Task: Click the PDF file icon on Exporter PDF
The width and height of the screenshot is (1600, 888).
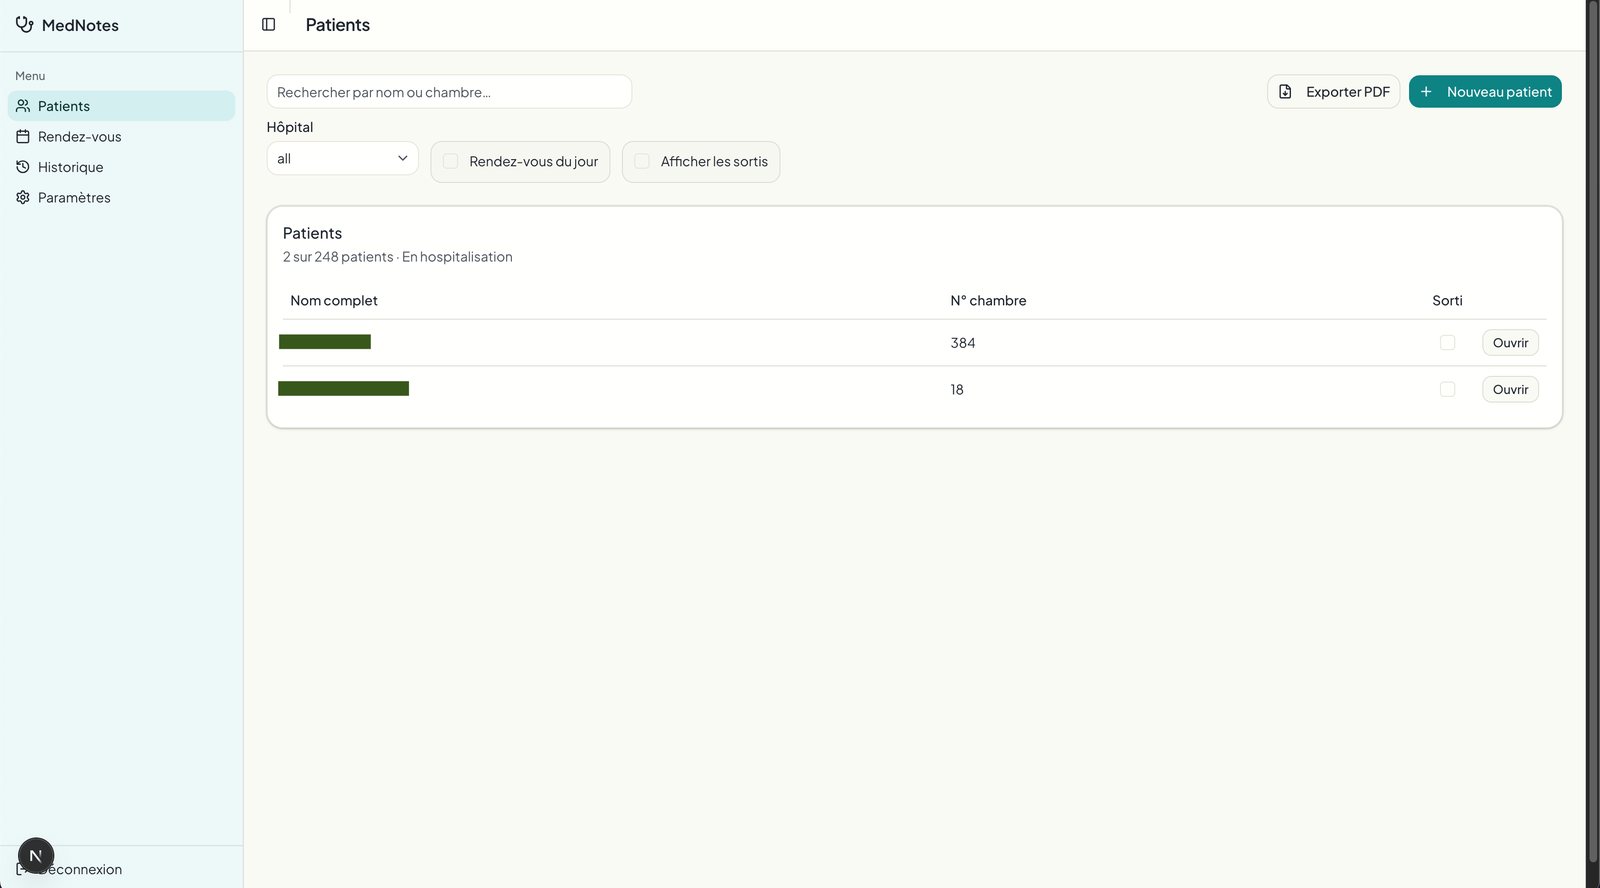Action: click(x=1286, y=92)
